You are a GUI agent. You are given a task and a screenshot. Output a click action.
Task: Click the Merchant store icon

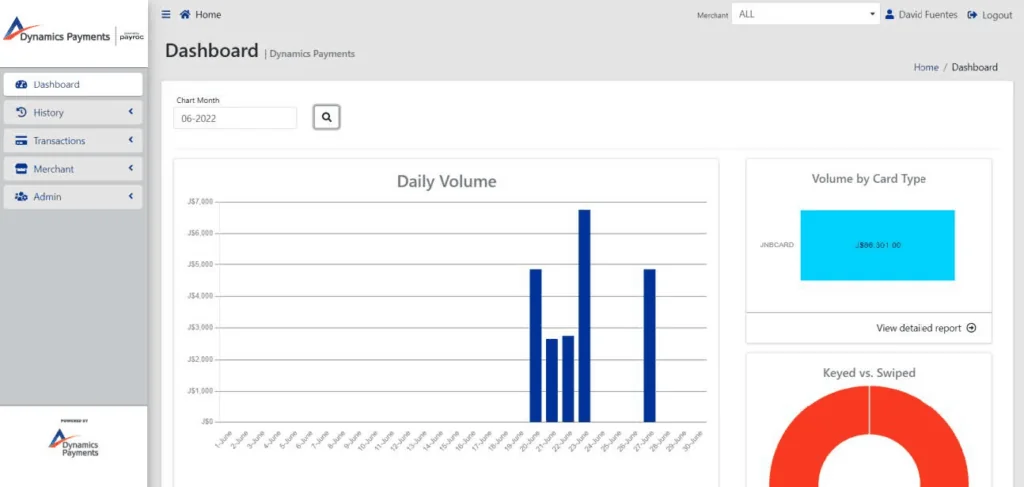(21, 168)
